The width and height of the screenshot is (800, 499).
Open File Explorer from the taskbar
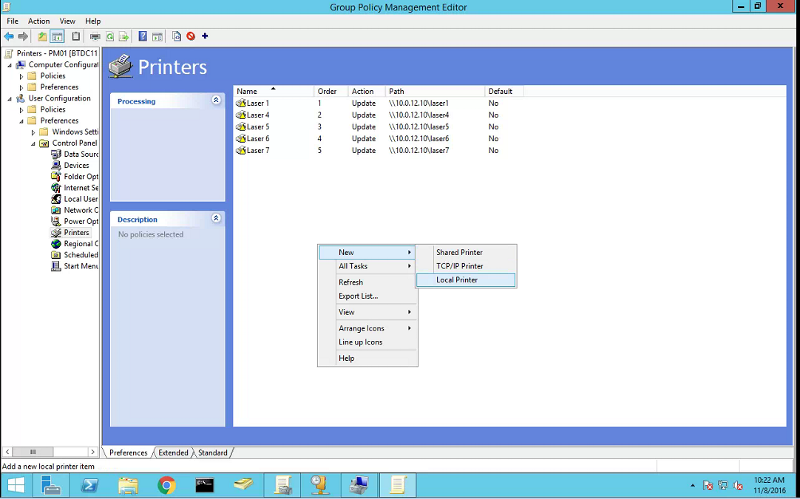[x=128, y=485]
